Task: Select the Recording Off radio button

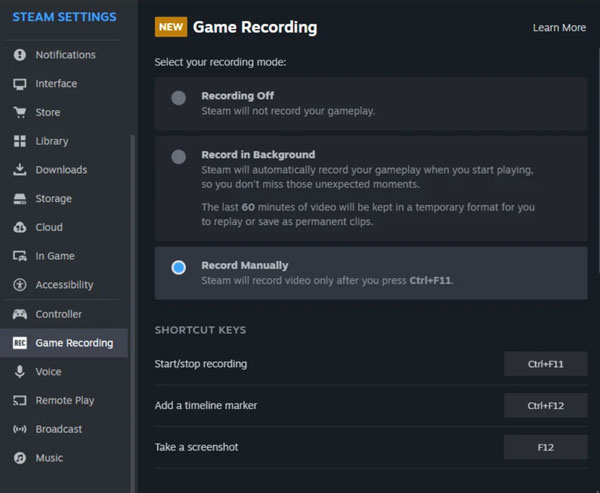Action: pos(178,98)
